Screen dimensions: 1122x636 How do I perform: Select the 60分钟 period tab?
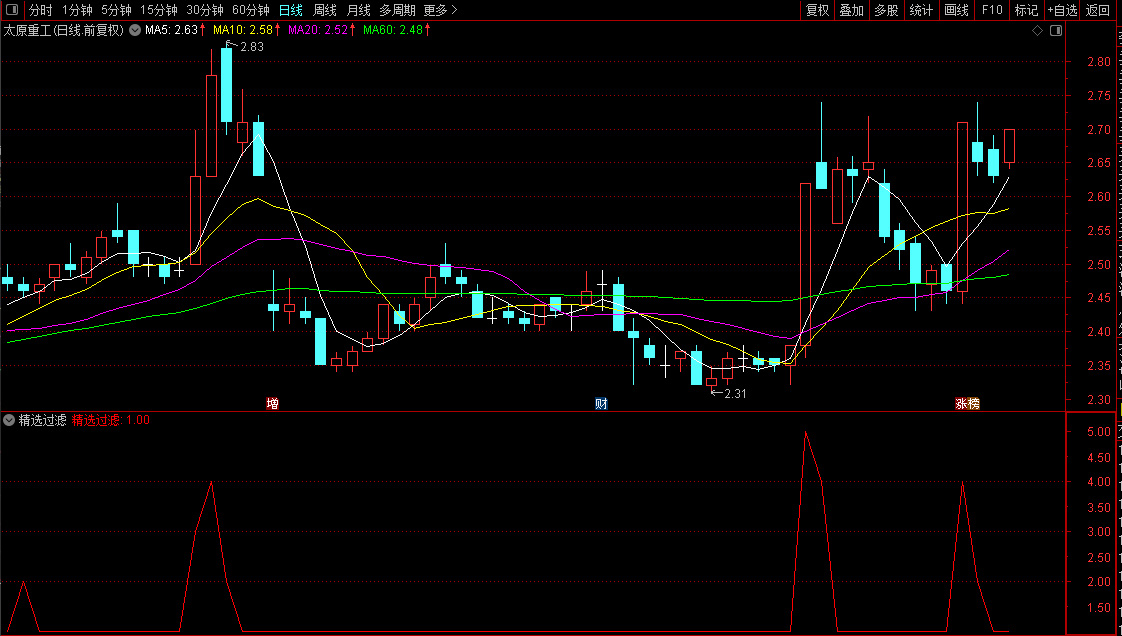[250, 10]
